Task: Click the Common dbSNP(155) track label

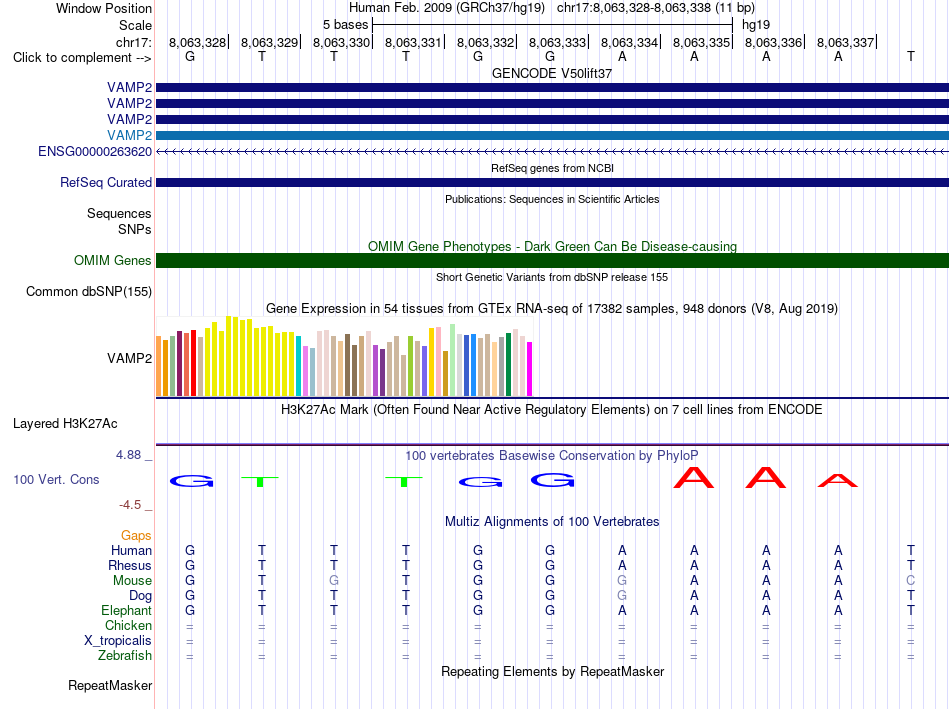Action: (88, 291)
